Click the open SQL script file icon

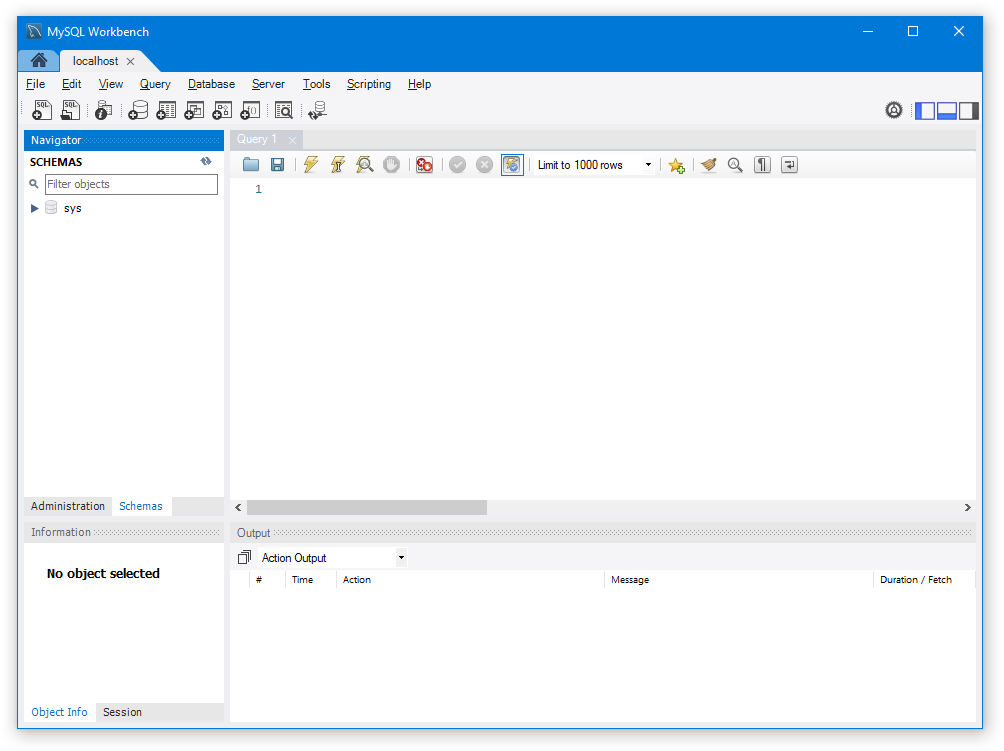71,111
